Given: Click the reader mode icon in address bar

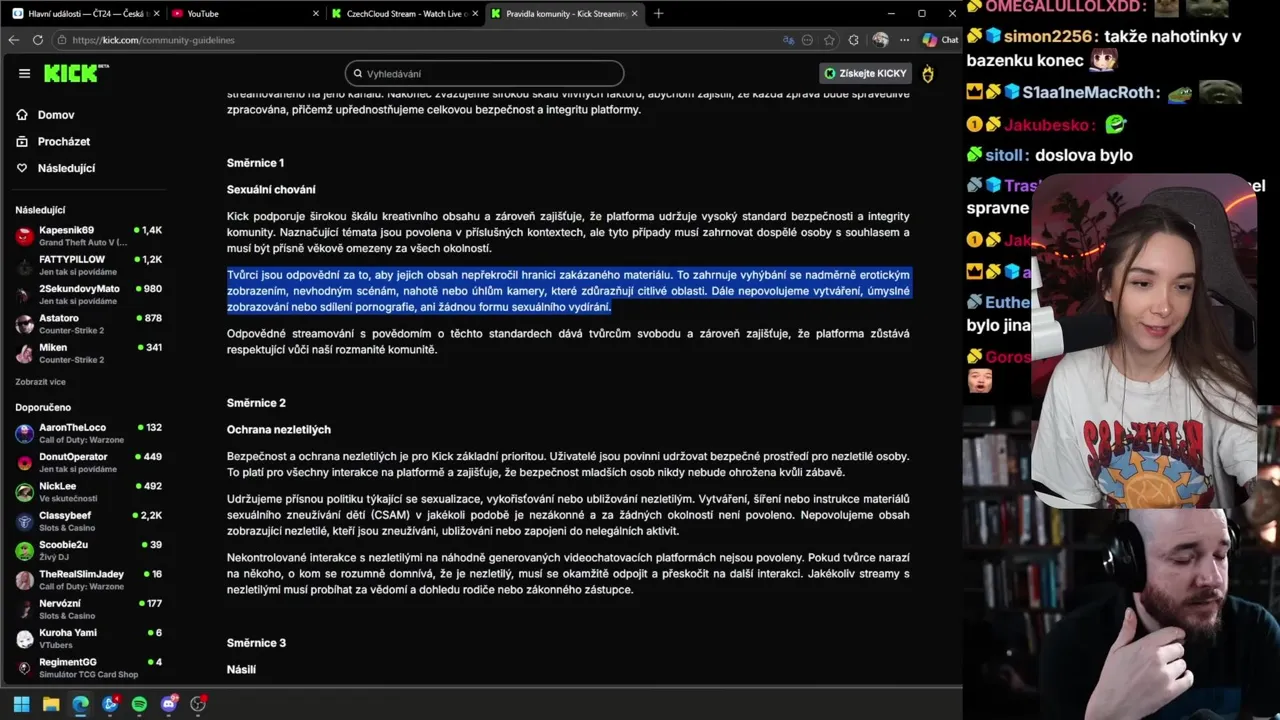Looking at the screenshot, I should tap(808, 40).
